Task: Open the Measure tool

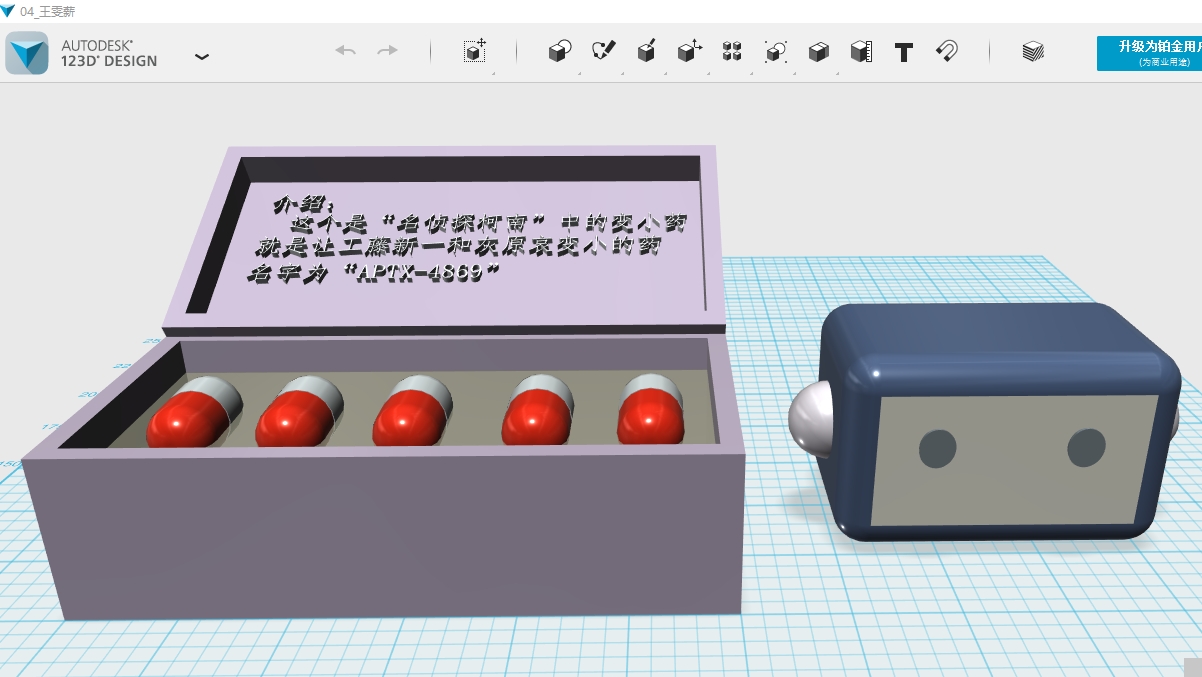Action: (x=861, y=51)
